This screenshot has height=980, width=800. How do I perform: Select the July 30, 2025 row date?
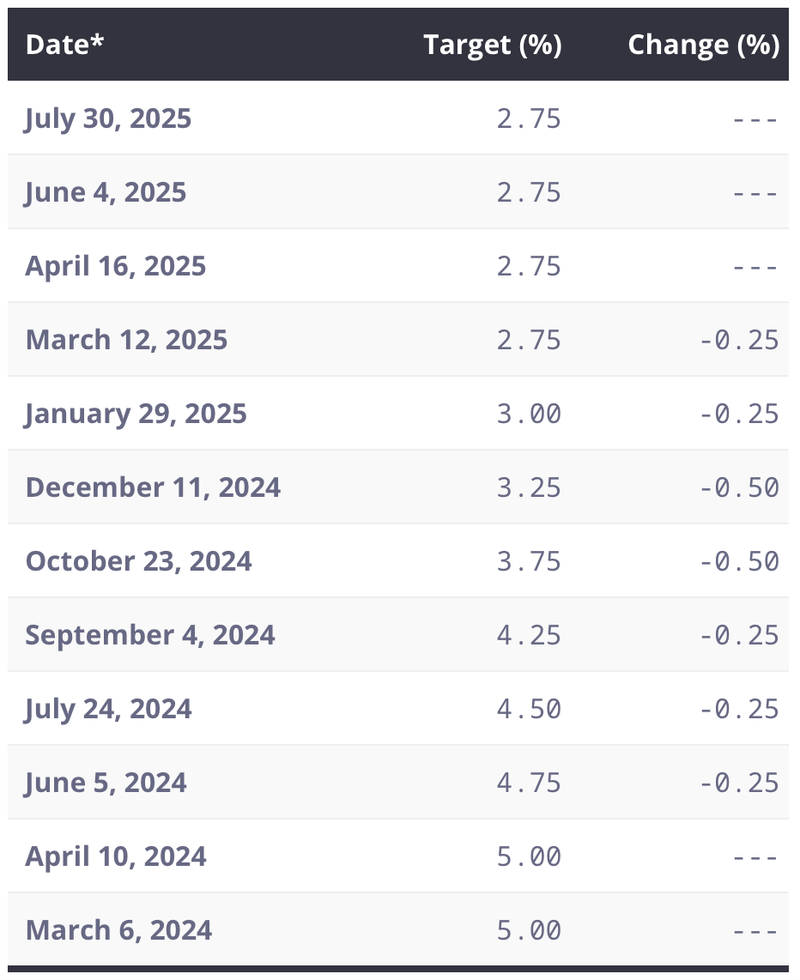pyautogui.click(x=108, y=119)
